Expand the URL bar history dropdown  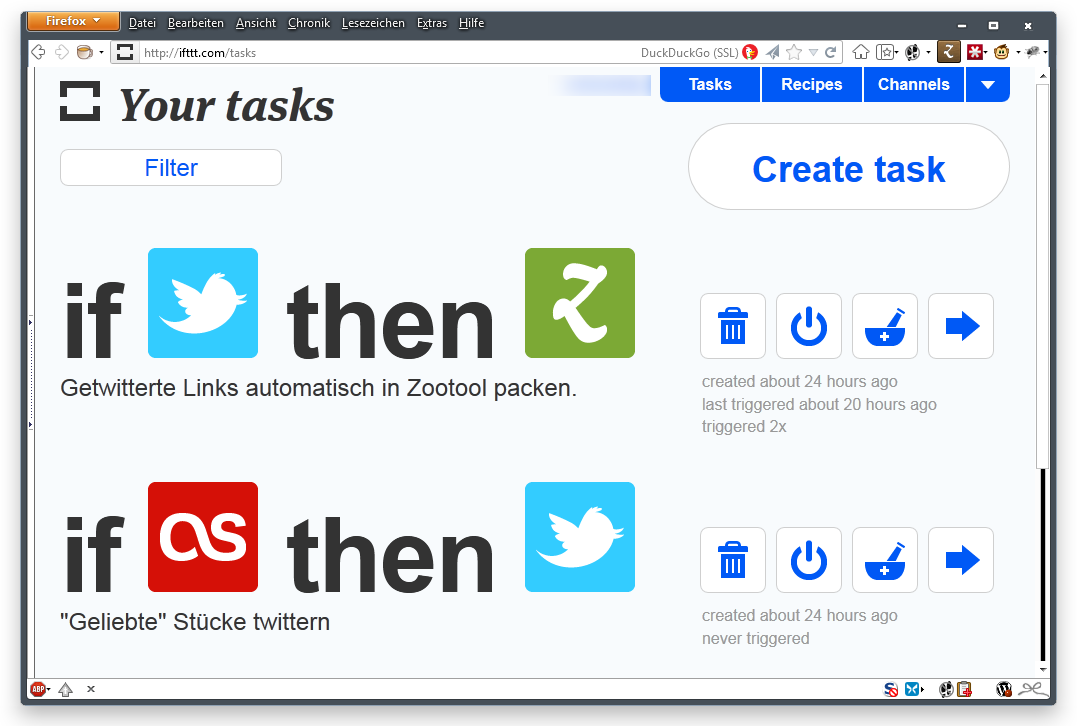coord(813,52)
